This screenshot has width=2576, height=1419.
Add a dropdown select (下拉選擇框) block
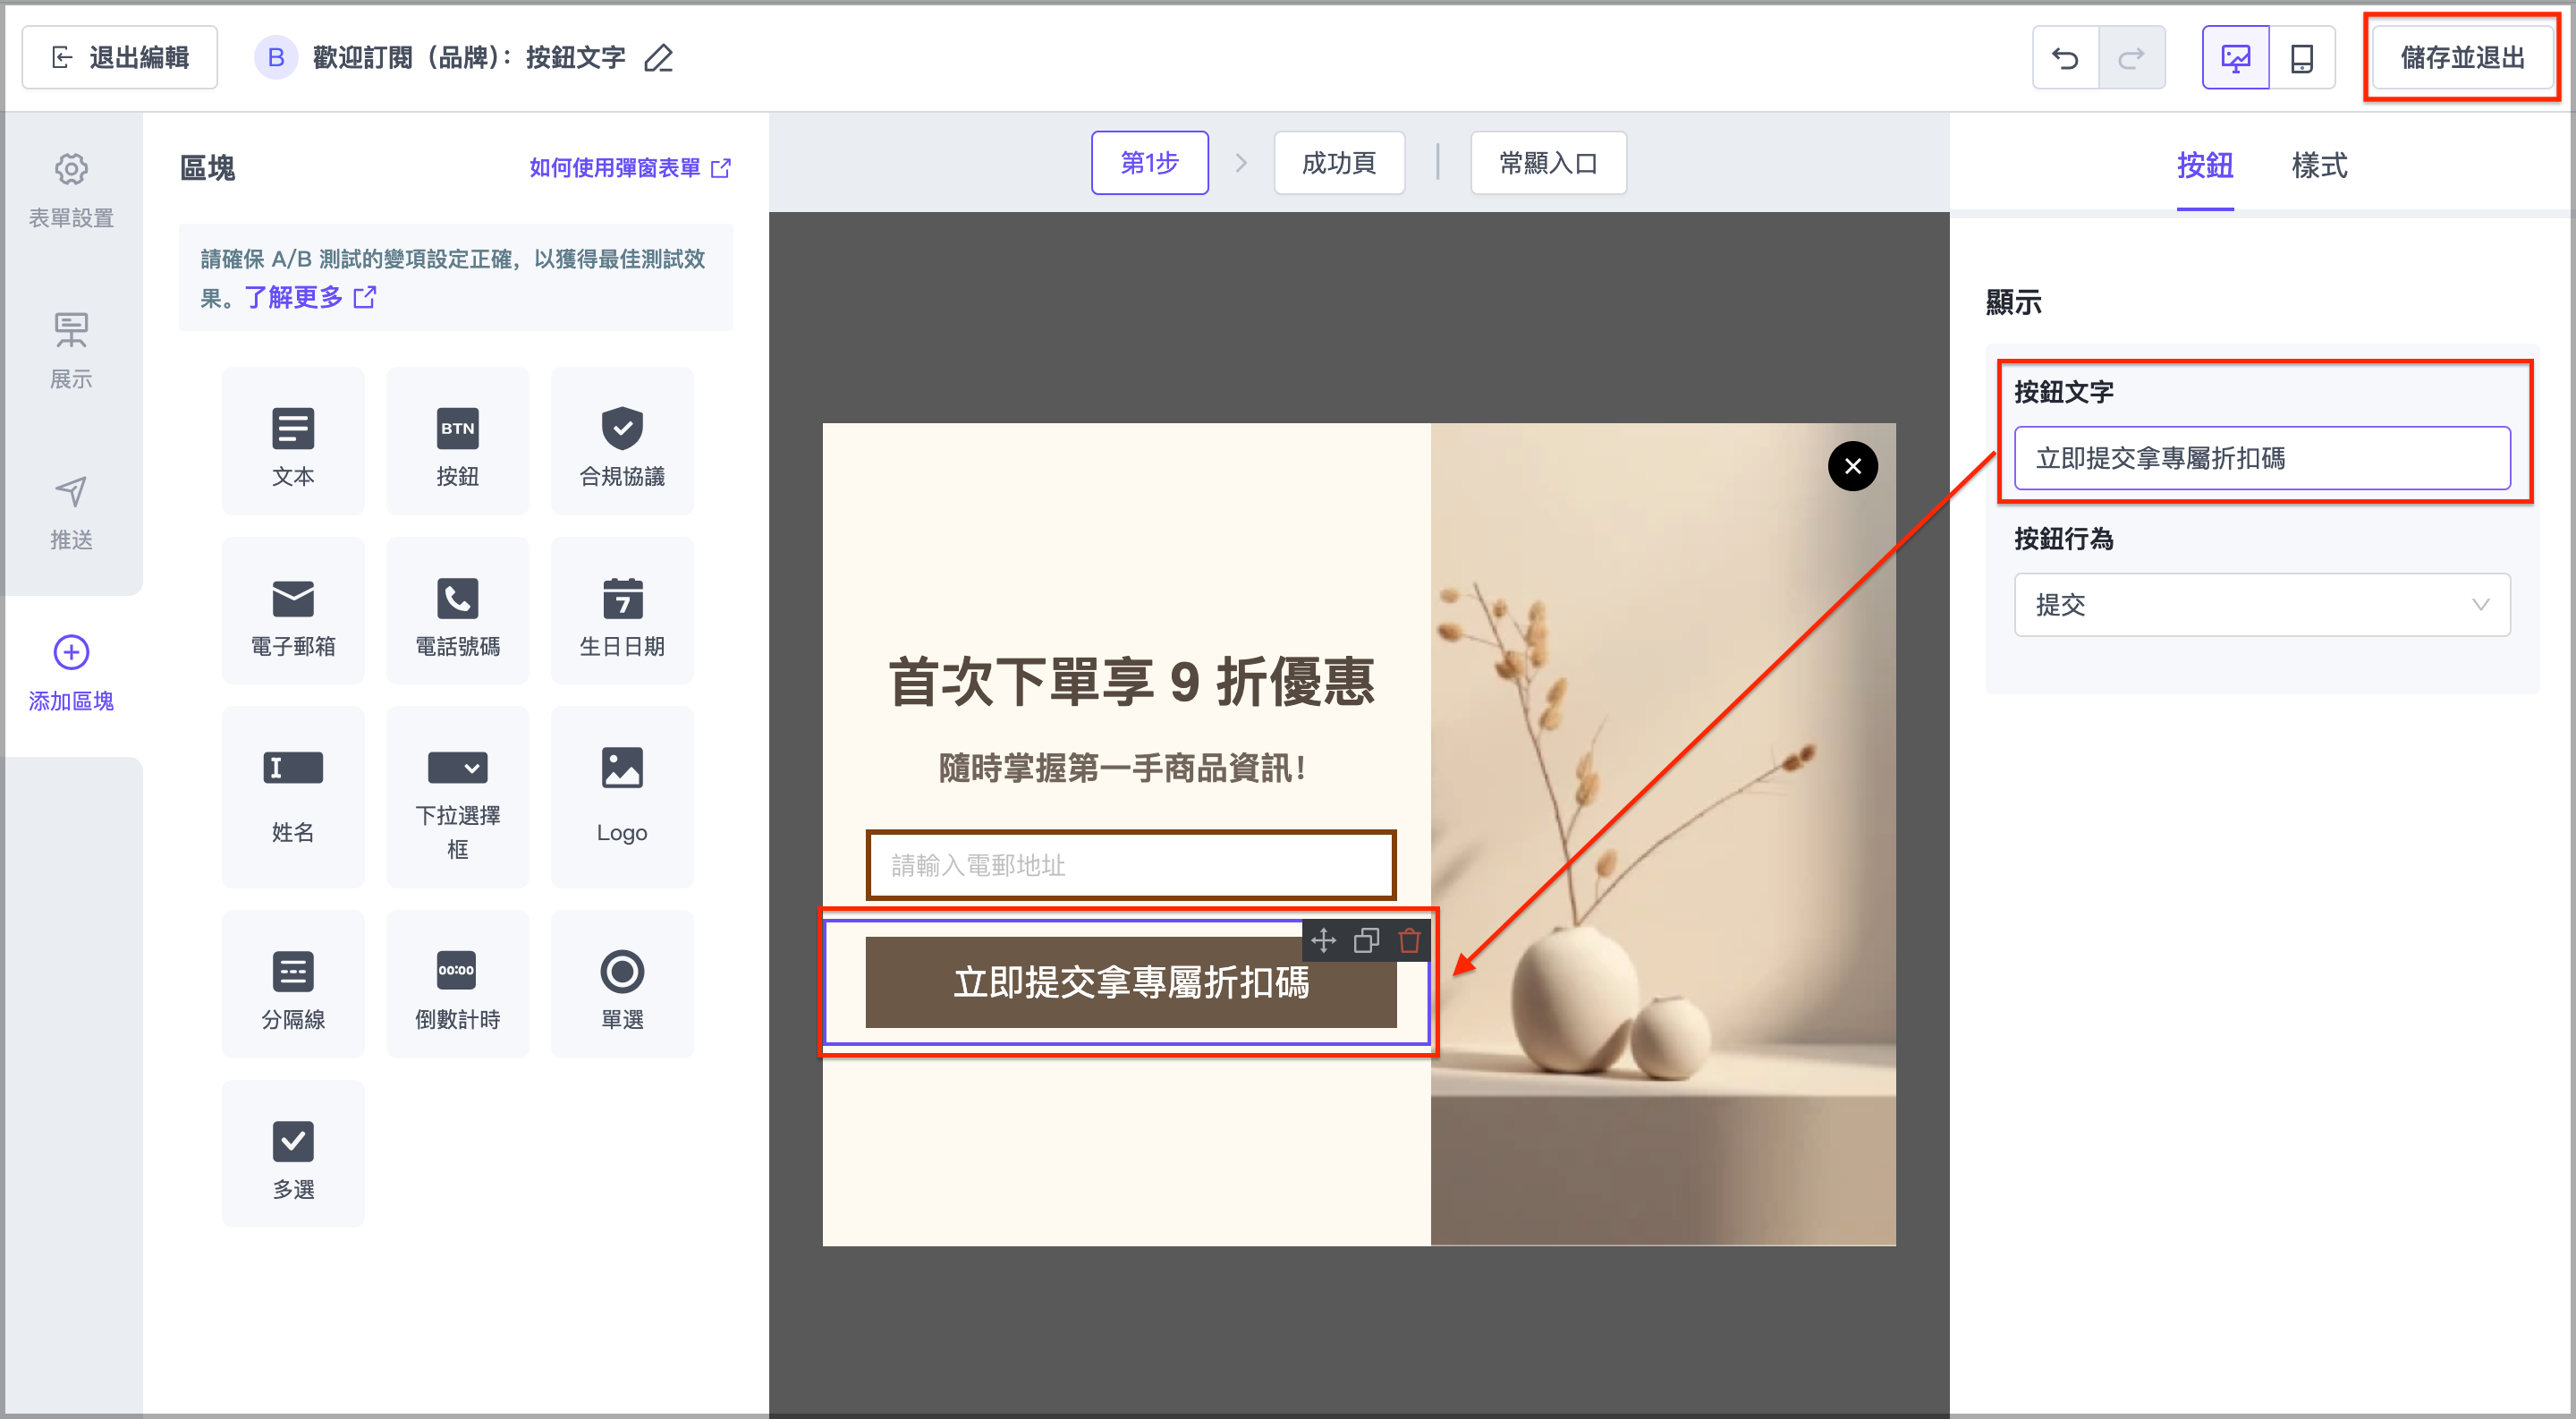pos(457,797)
